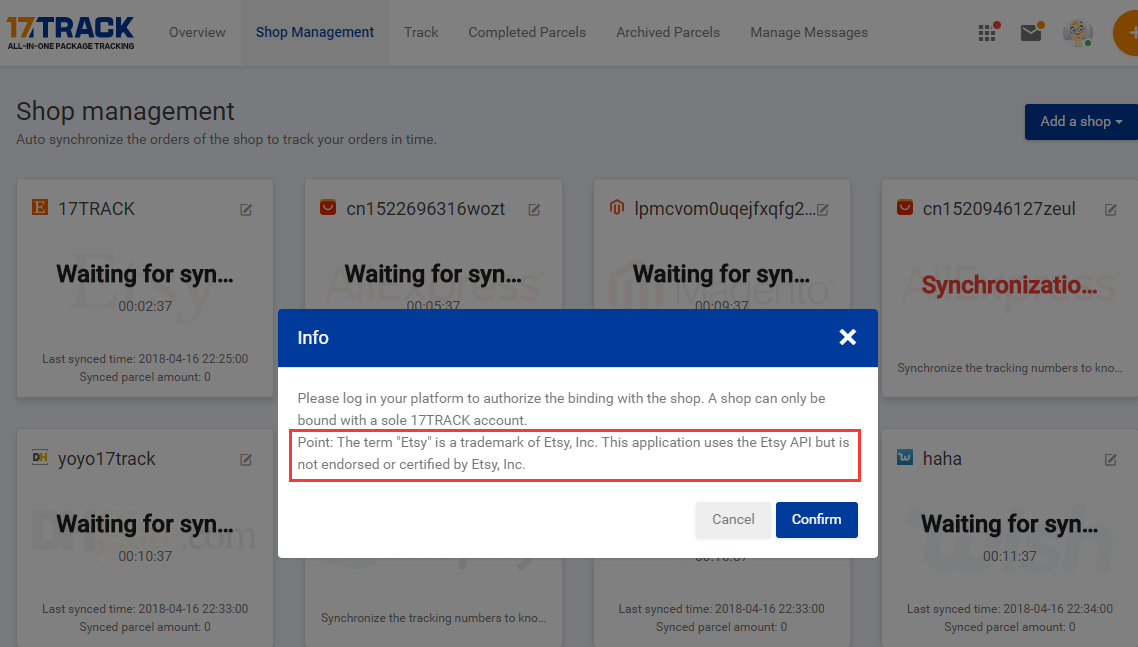Confirm the Info dialog

point(816,520)
